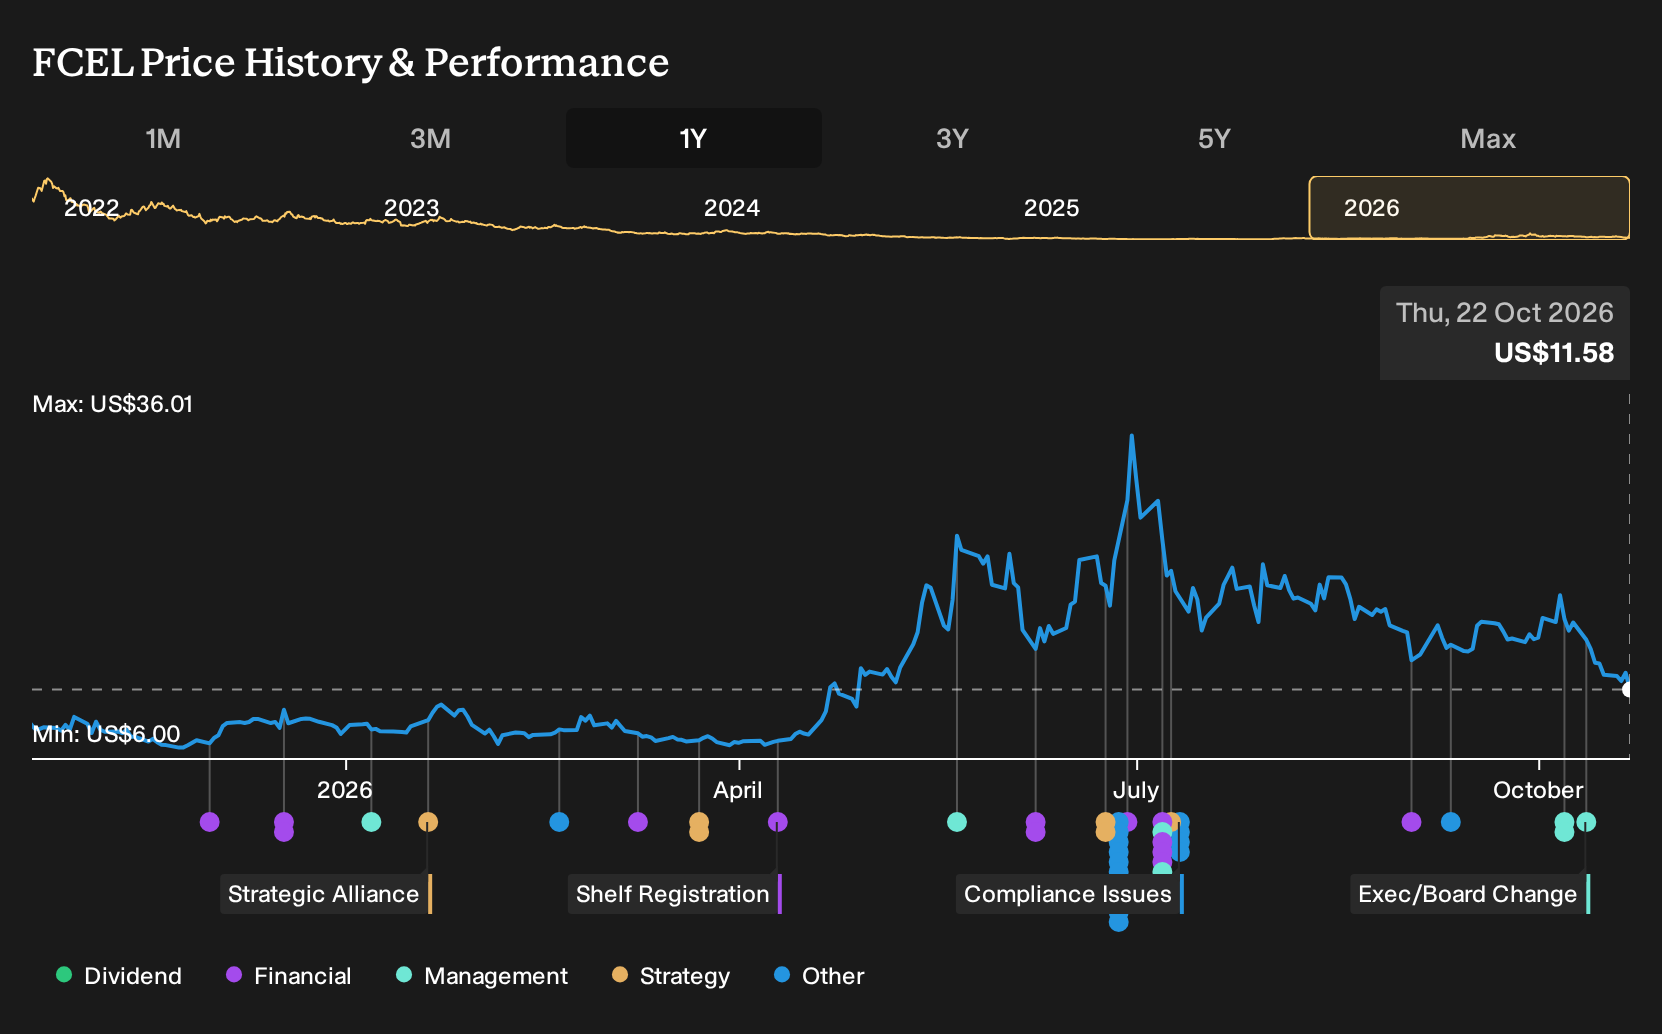This screenshot has height=1034, width=1662.
Task: Show Max price history range
Action: point(1488,138)
